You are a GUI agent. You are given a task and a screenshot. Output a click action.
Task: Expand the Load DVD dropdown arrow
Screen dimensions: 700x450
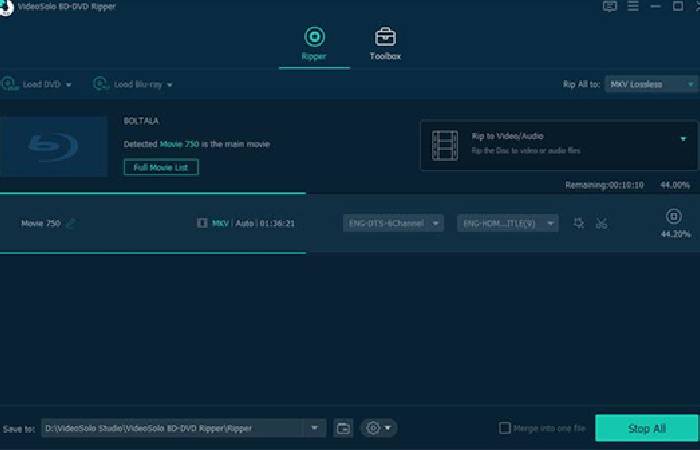(69, 85)
